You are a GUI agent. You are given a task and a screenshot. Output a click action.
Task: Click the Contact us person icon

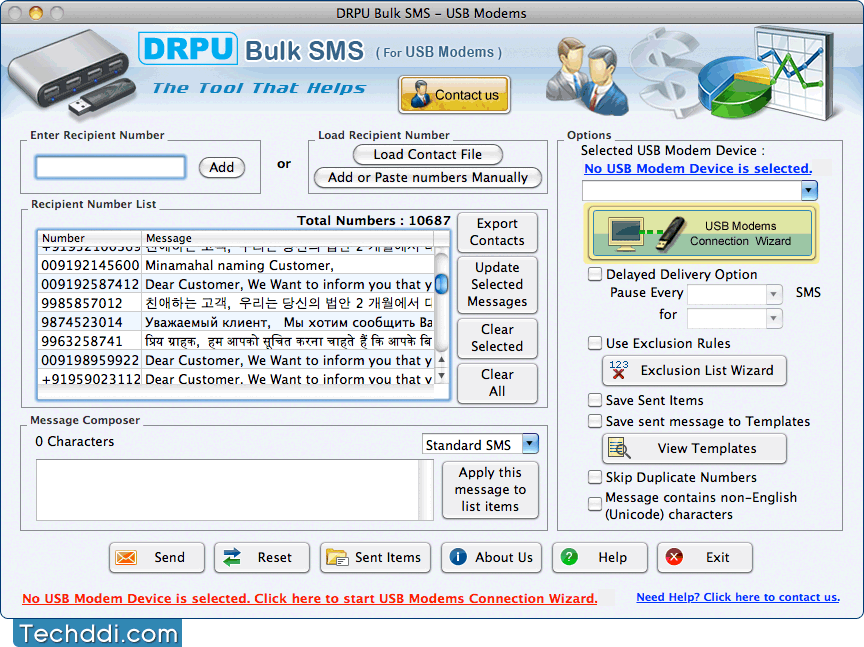[x=420, y=95]
